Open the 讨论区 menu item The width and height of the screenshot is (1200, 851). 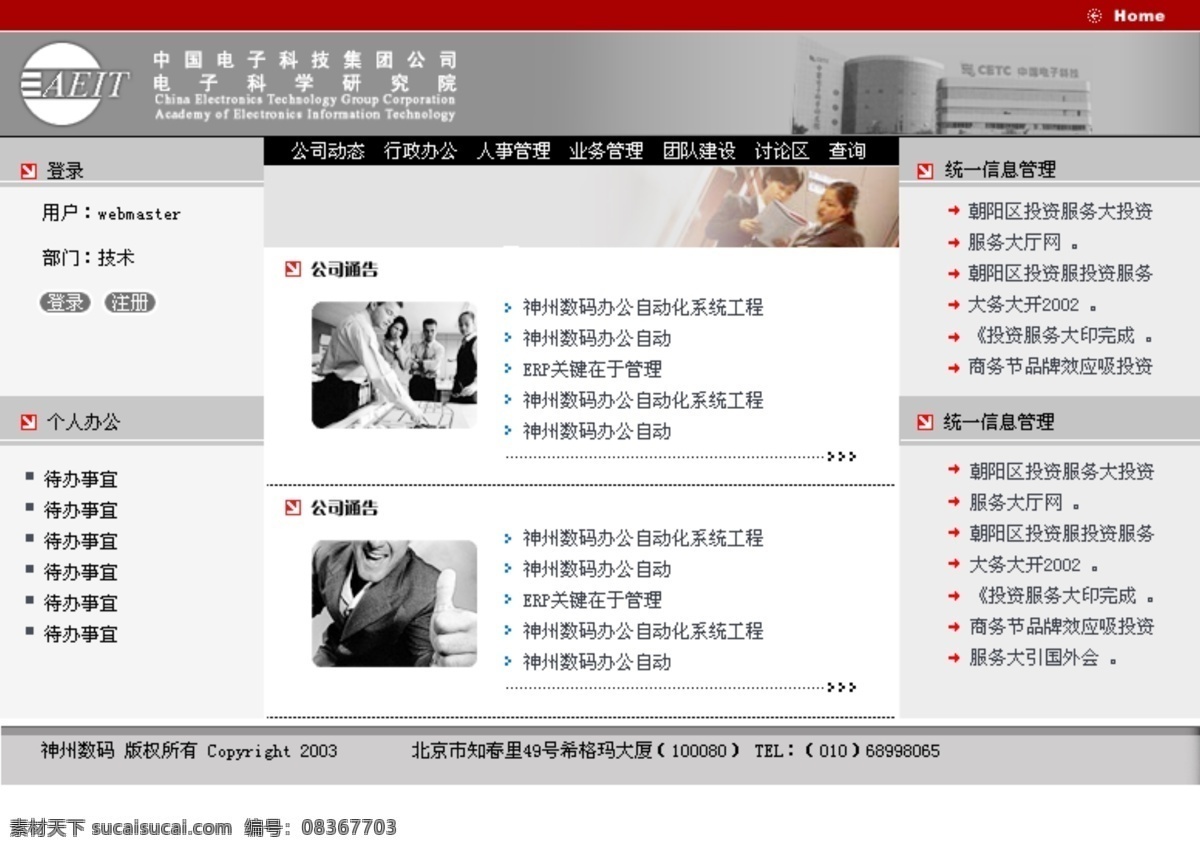click(782, 151)
